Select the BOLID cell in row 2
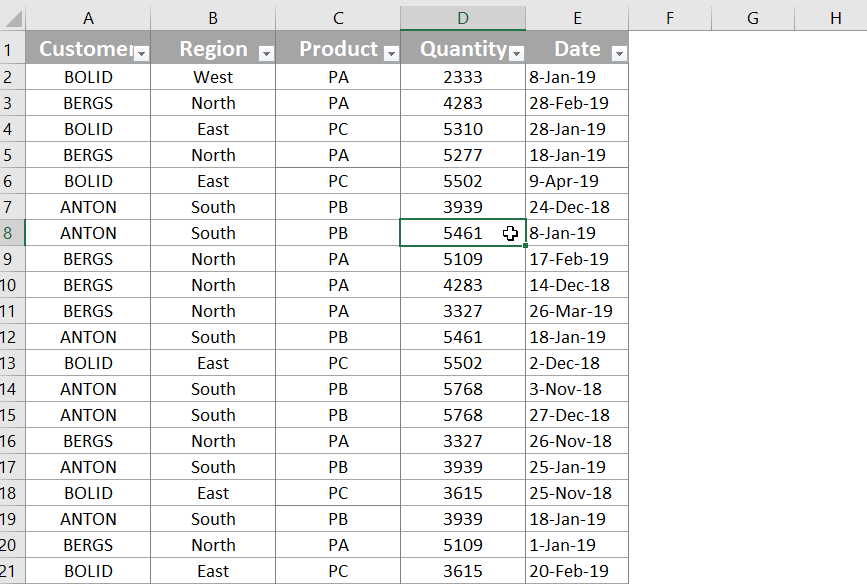 pyautogui.click(x=88, y=77)
